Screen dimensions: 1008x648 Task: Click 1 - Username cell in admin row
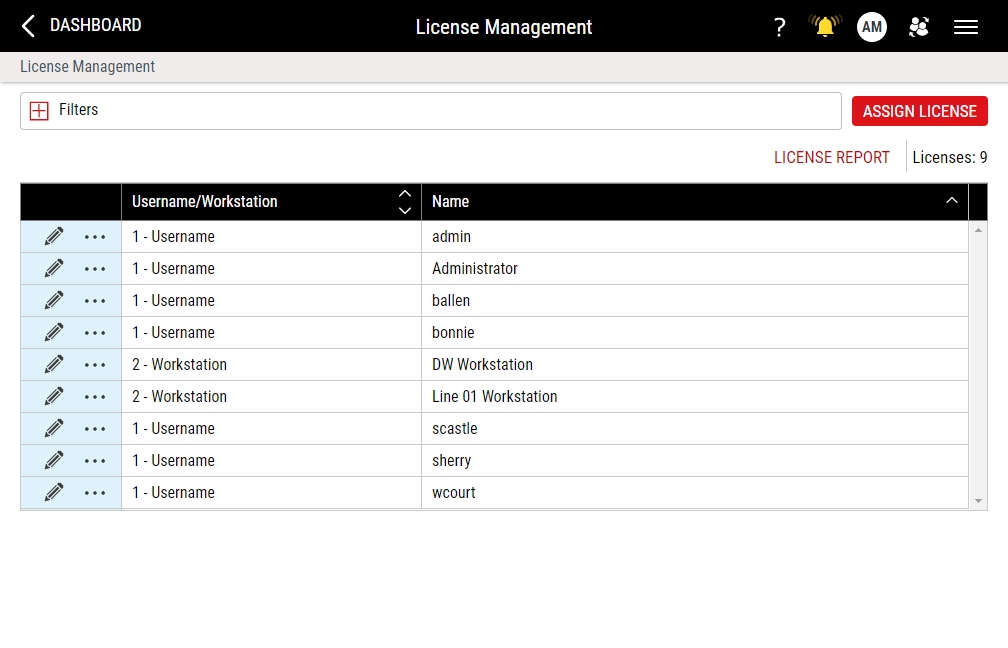[271, 237]
